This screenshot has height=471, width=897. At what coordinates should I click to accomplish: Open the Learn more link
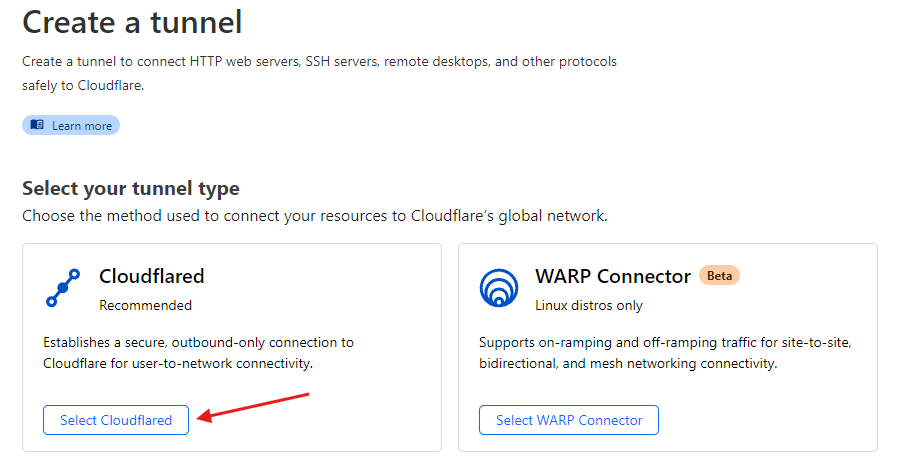tap(71, 125)
